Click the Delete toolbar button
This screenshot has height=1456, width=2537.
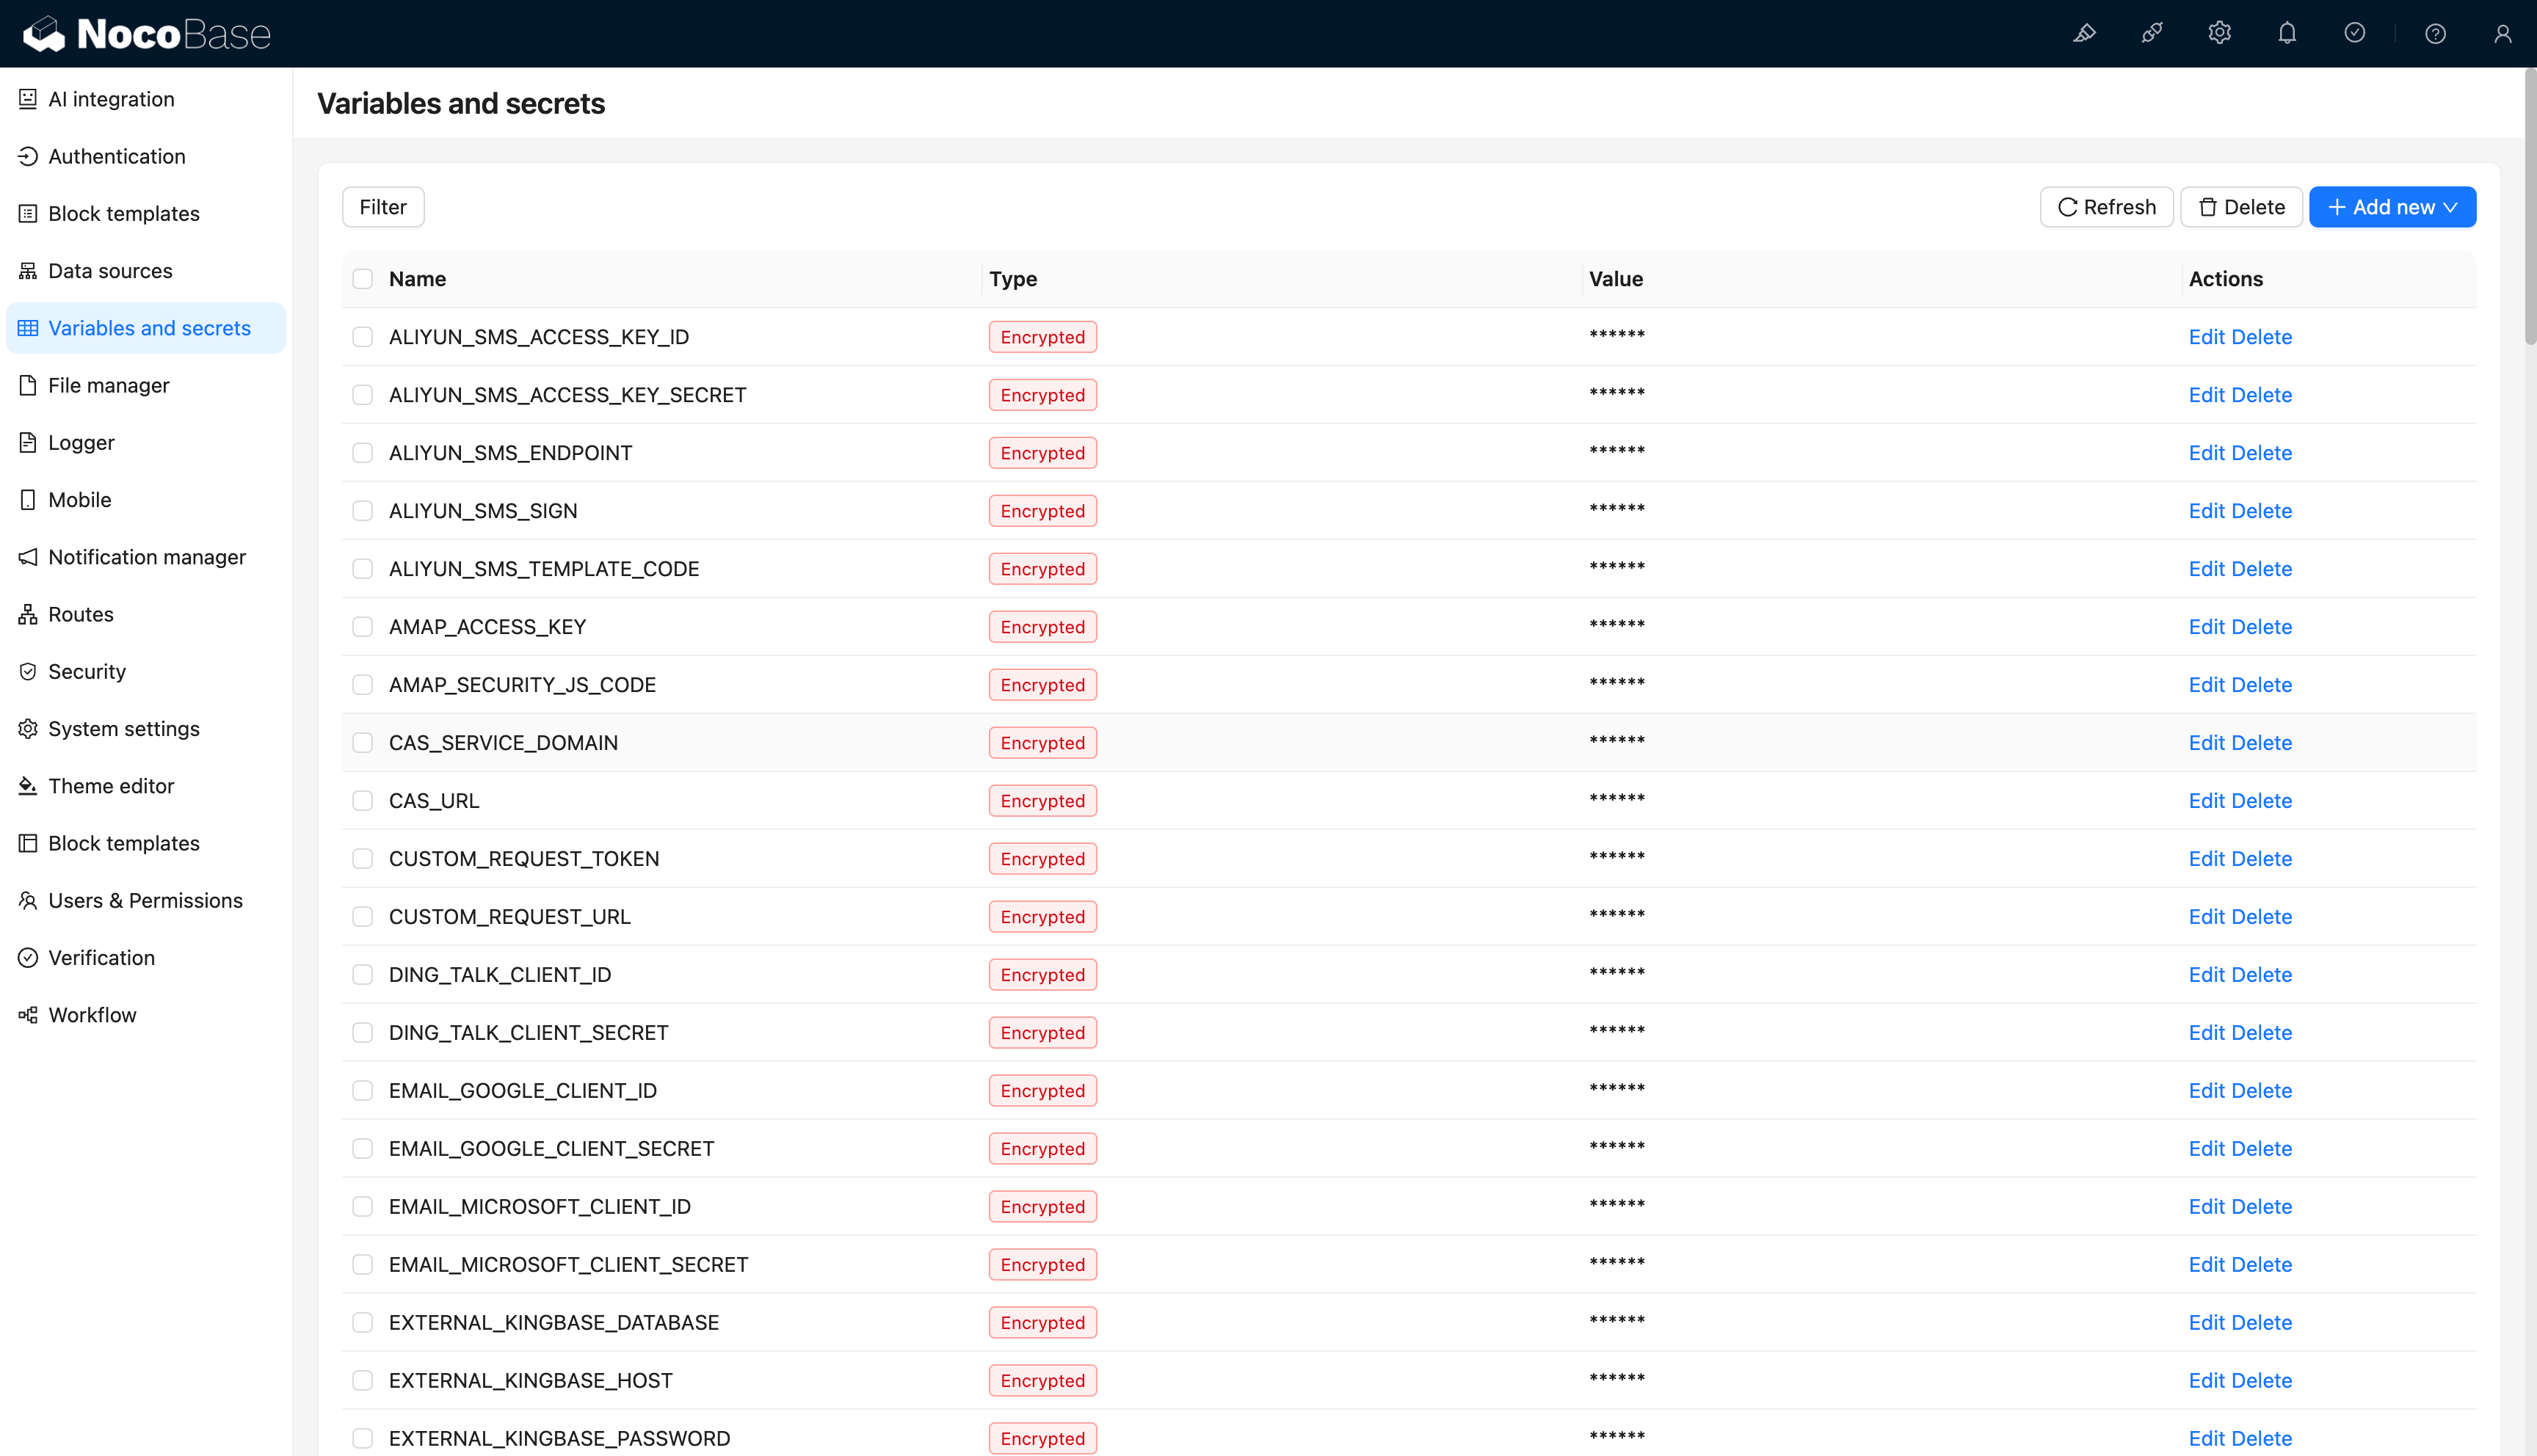pos(2241,207)
